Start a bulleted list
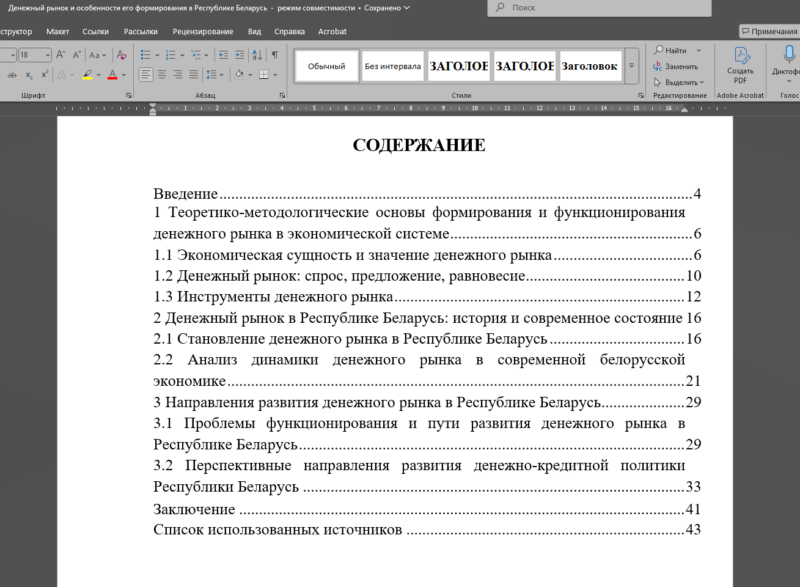 [145, 55]
